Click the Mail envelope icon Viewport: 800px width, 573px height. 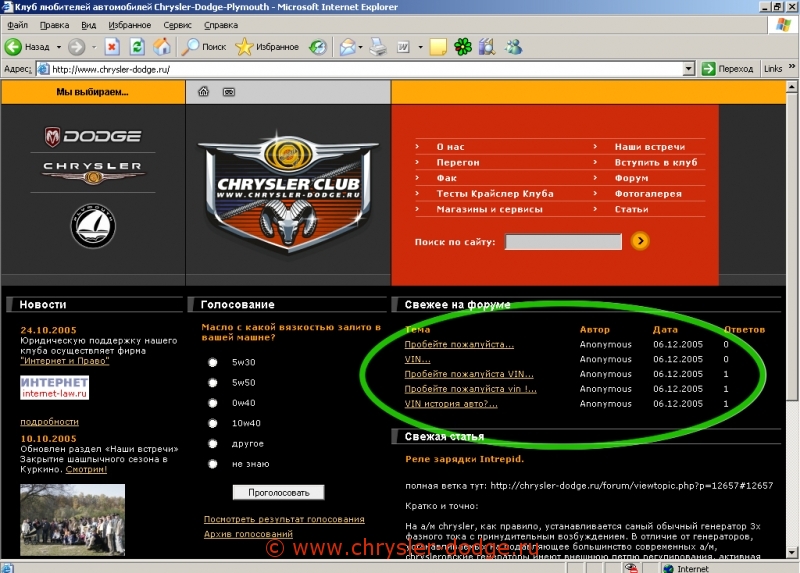[347, 47]
